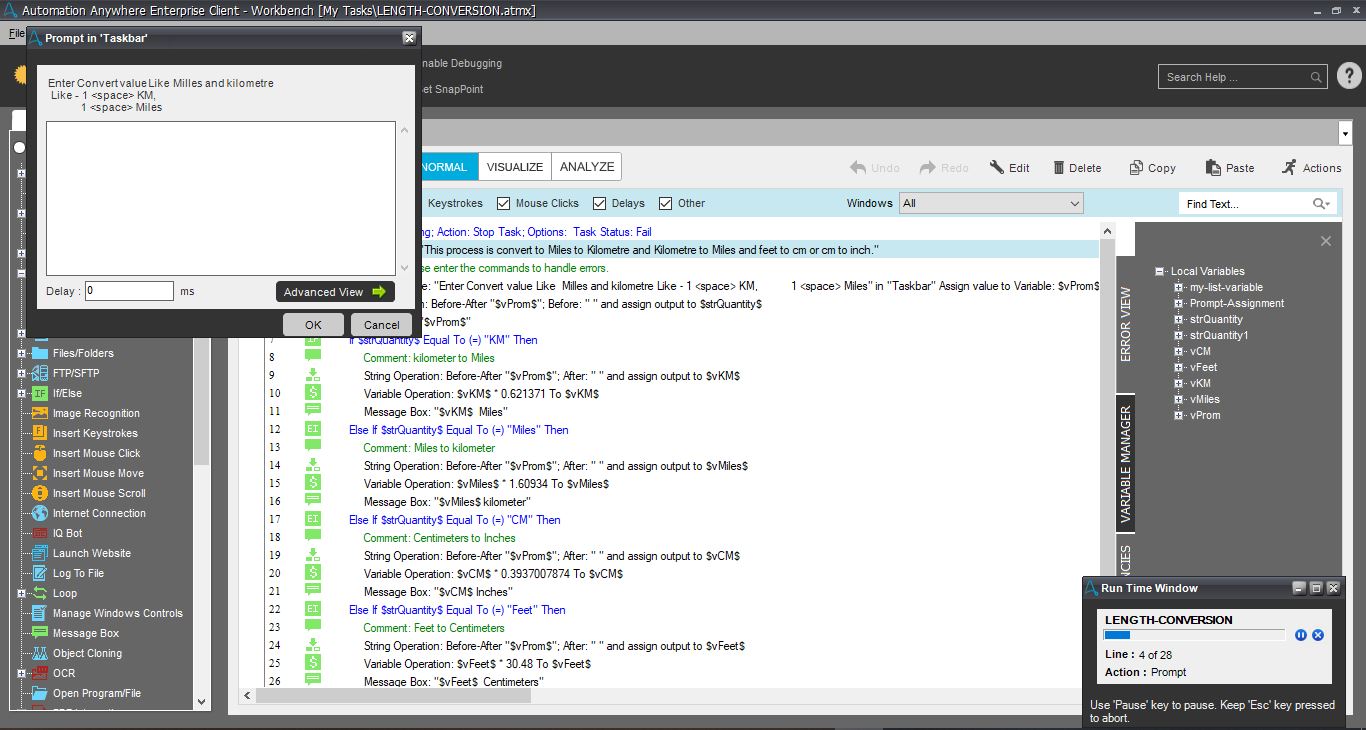
Task: Click the Delay milliseconds input field
Action: point(129,291)
